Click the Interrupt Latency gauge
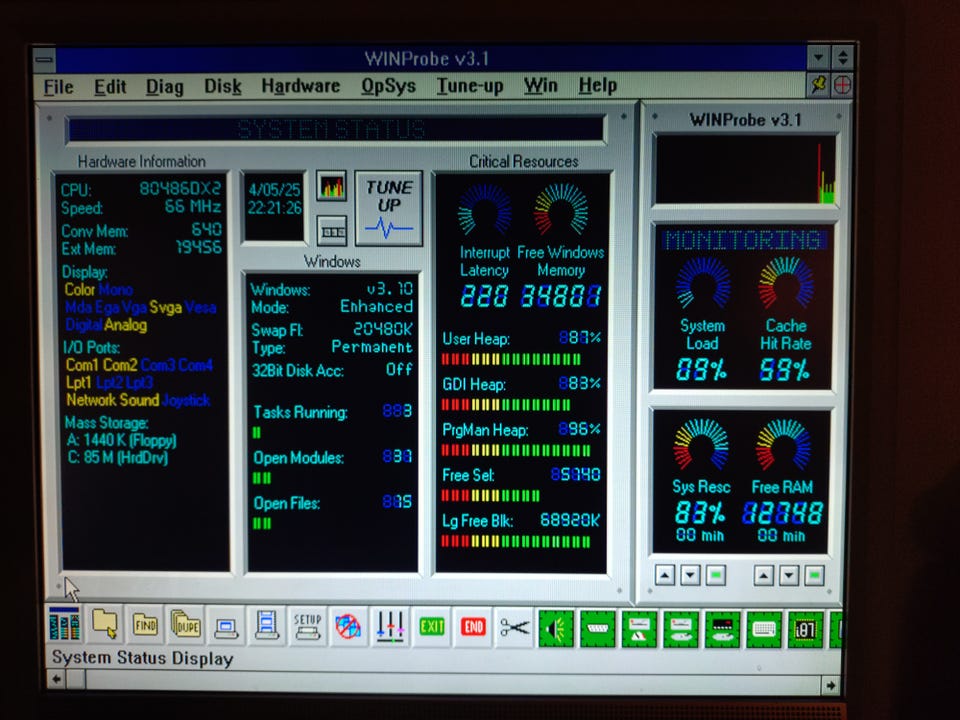Screen dimensions: 960x720 484,211
